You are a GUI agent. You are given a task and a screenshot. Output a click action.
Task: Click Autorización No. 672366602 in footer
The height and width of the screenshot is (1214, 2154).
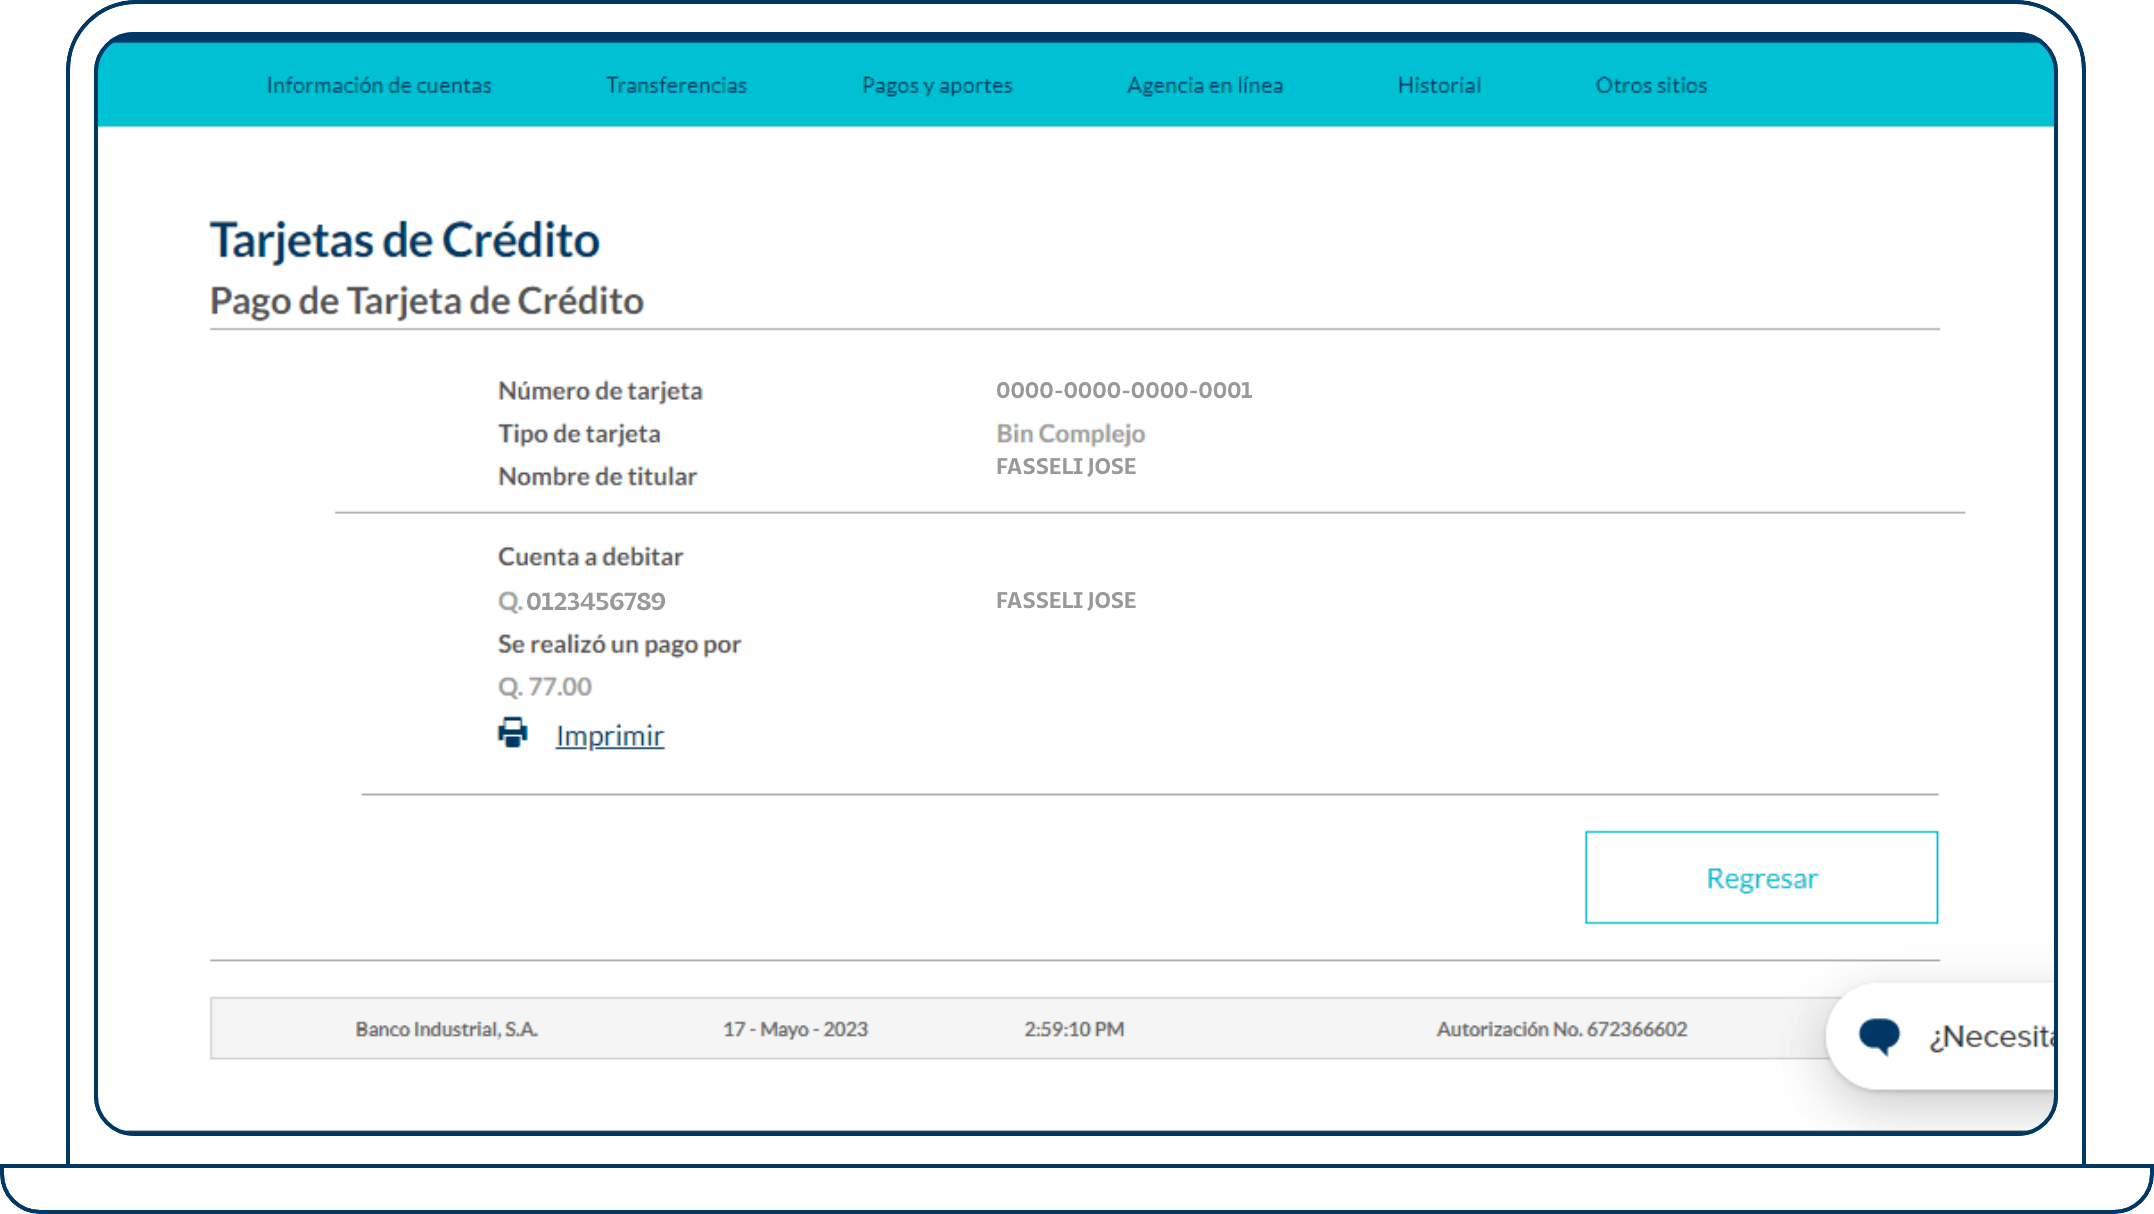[x=1562, y=1029]
